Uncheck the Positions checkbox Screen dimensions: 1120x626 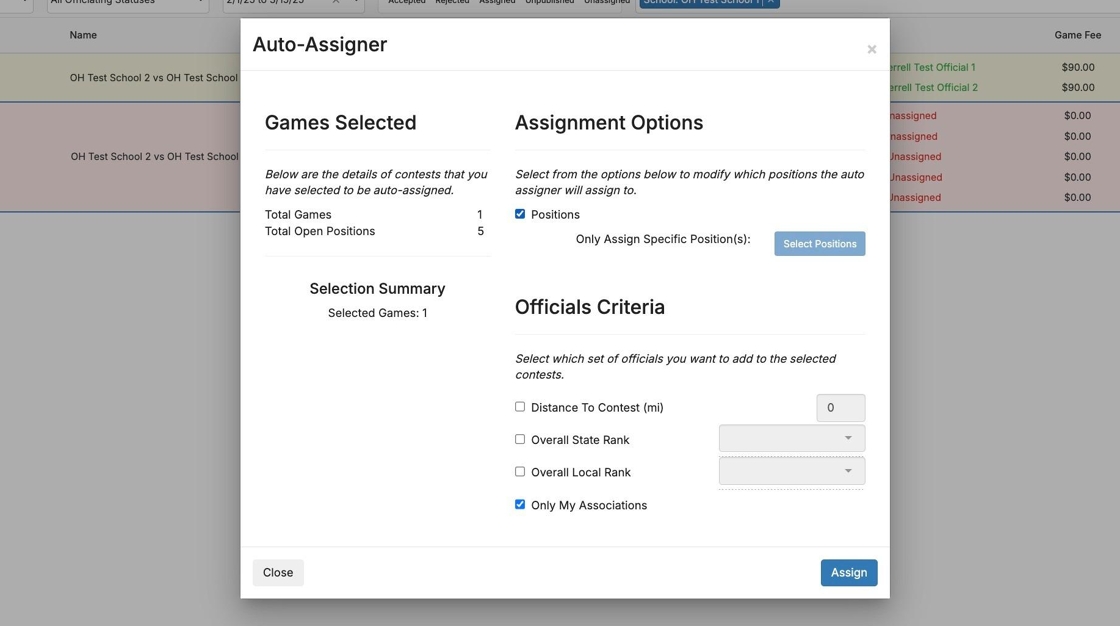pyautogui.click(x=520, y=214)
